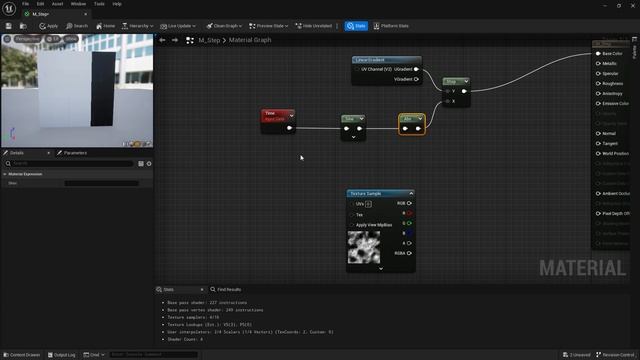The width and height of the screenshot is (640, 360).
Task: Click the Step node output pin
Action: coord(464,91)
